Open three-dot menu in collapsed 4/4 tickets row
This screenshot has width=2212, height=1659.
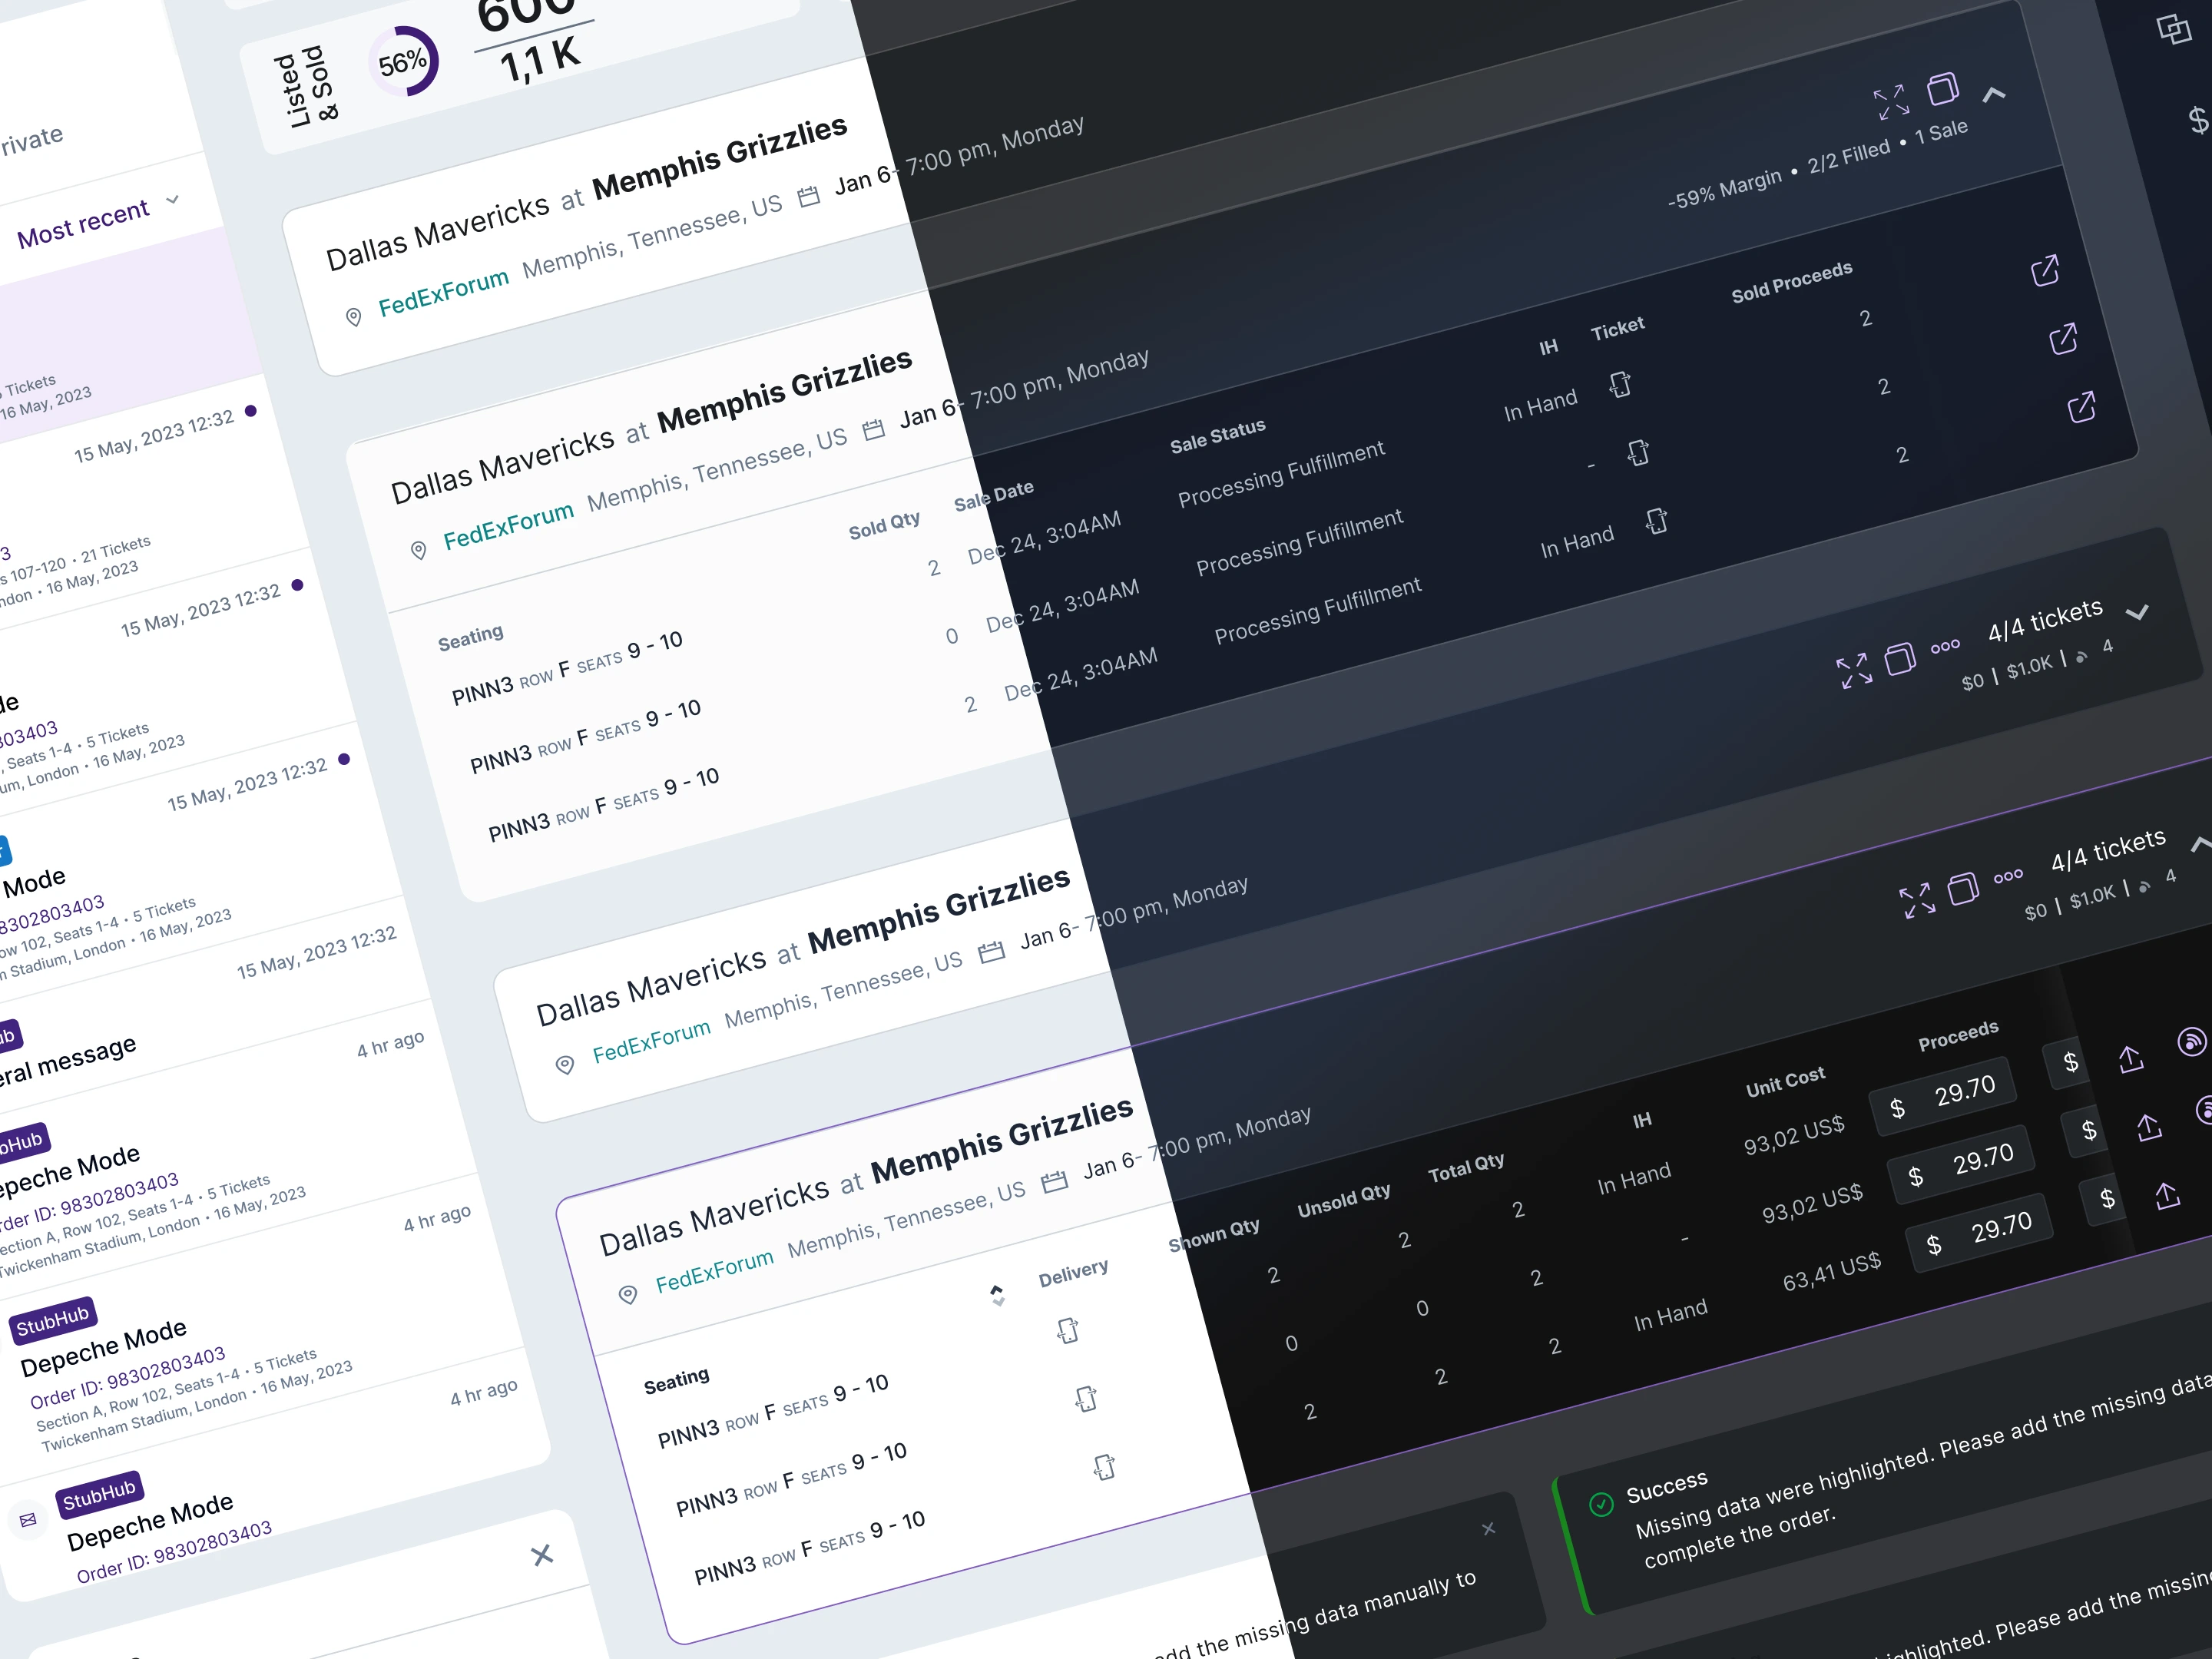coord(1945,646)
